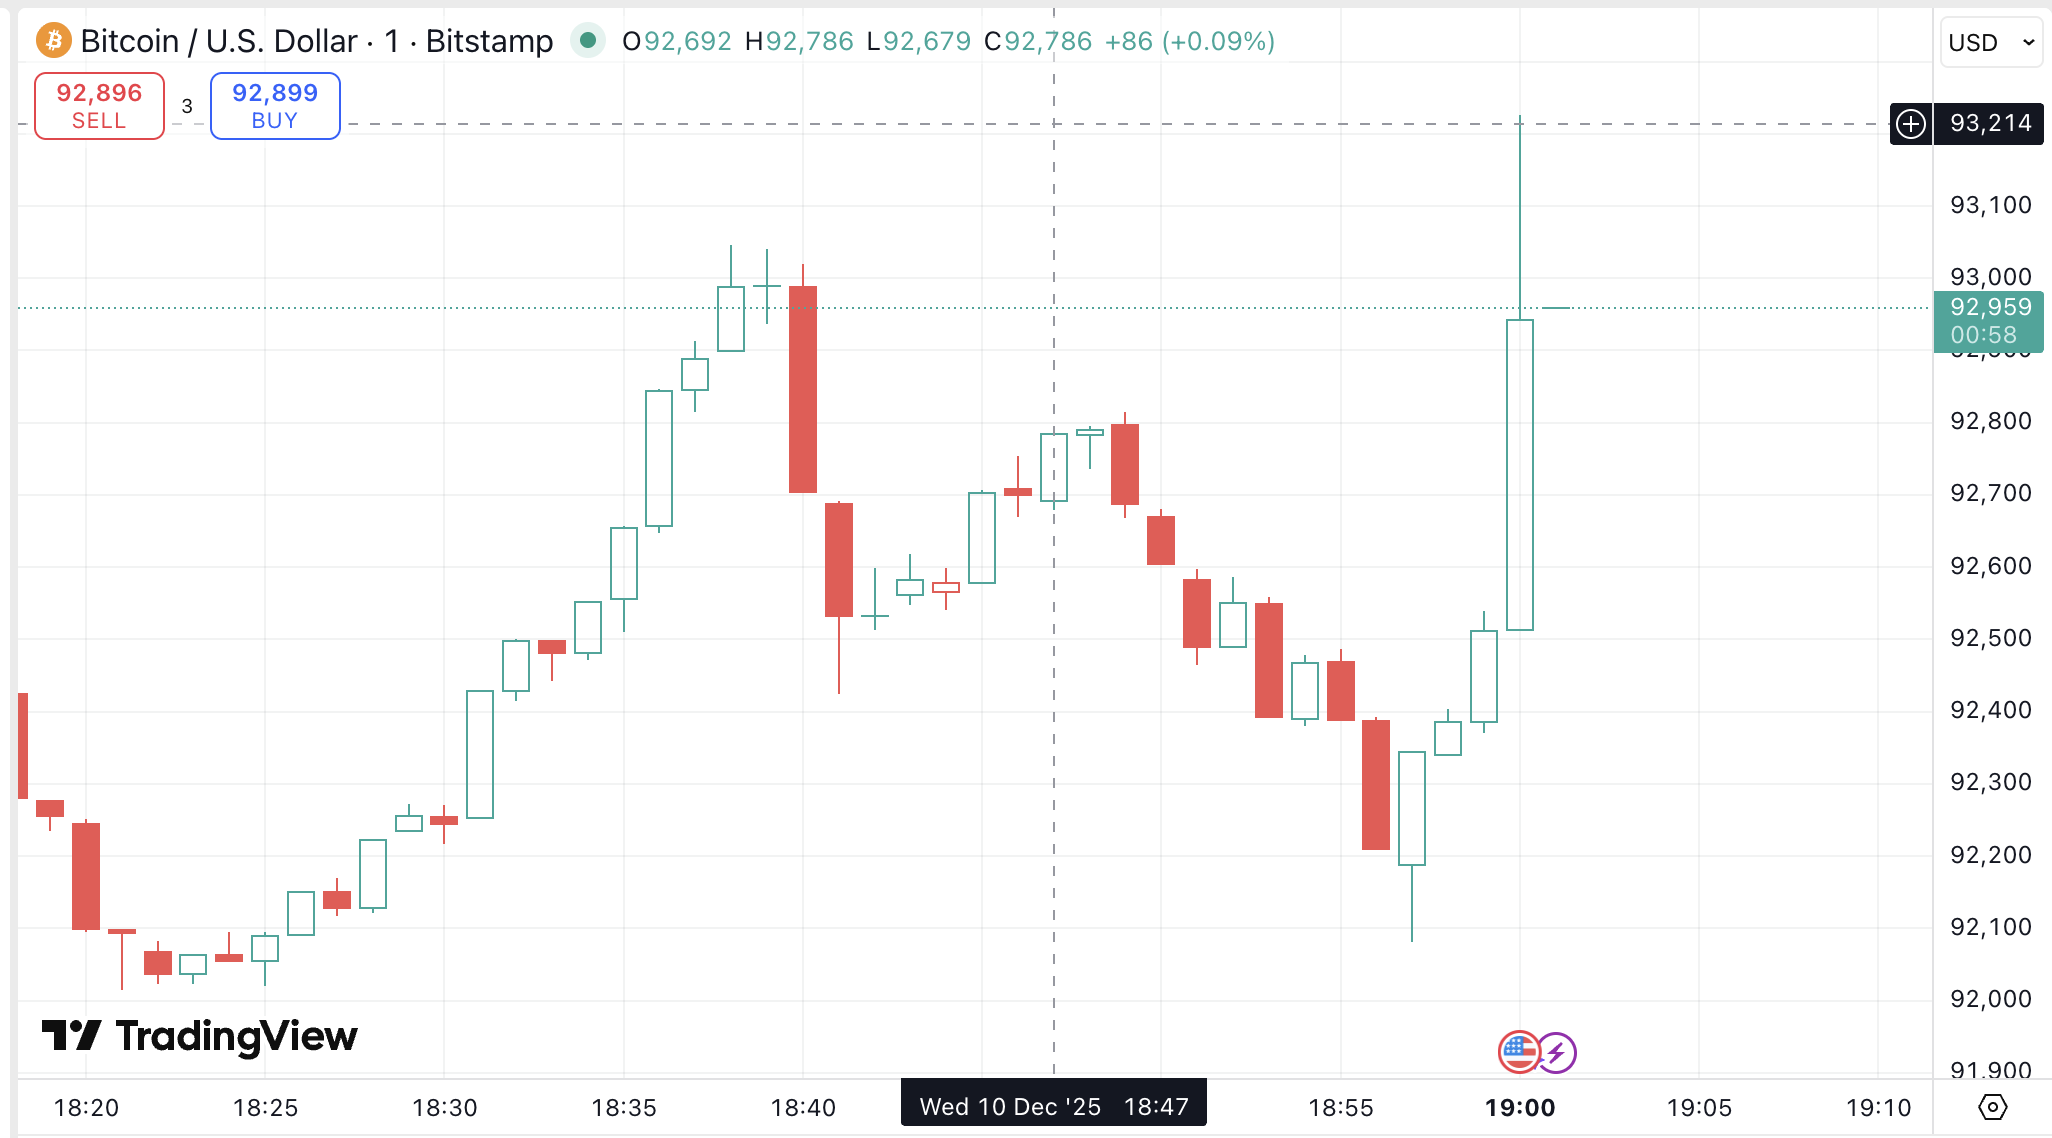
Task: Click the plus icon next to 93,214 price
Action: point(1910,124)
